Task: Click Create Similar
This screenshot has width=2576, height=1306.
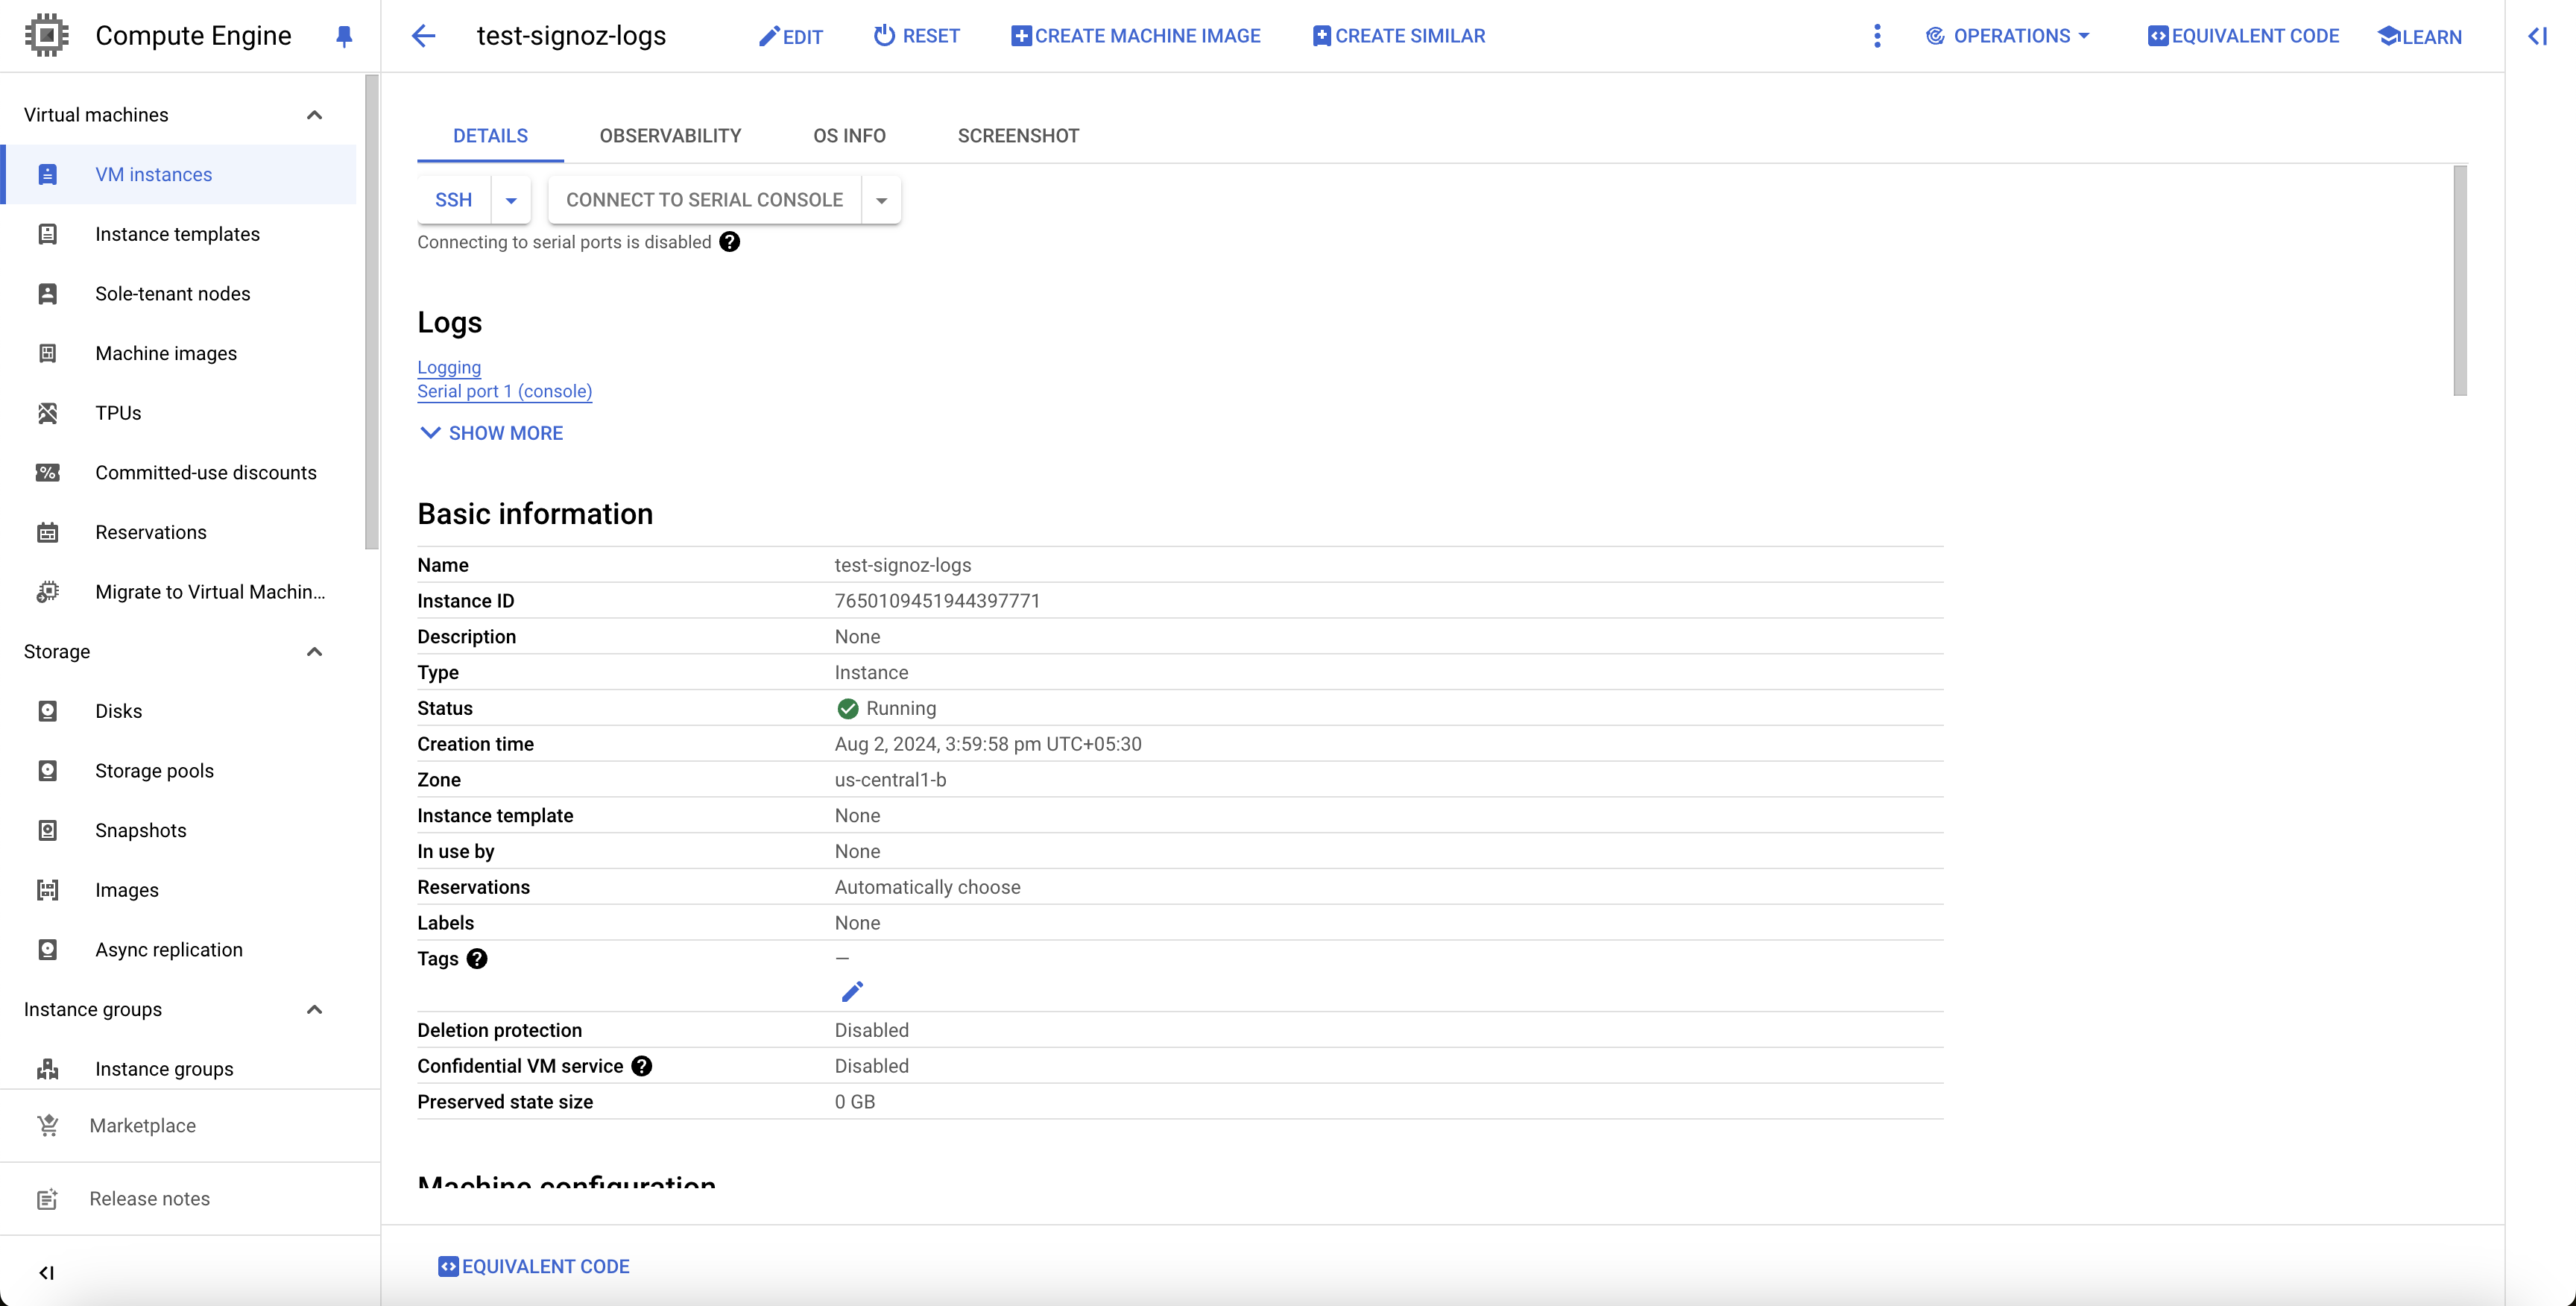Action: (1398, 36)
